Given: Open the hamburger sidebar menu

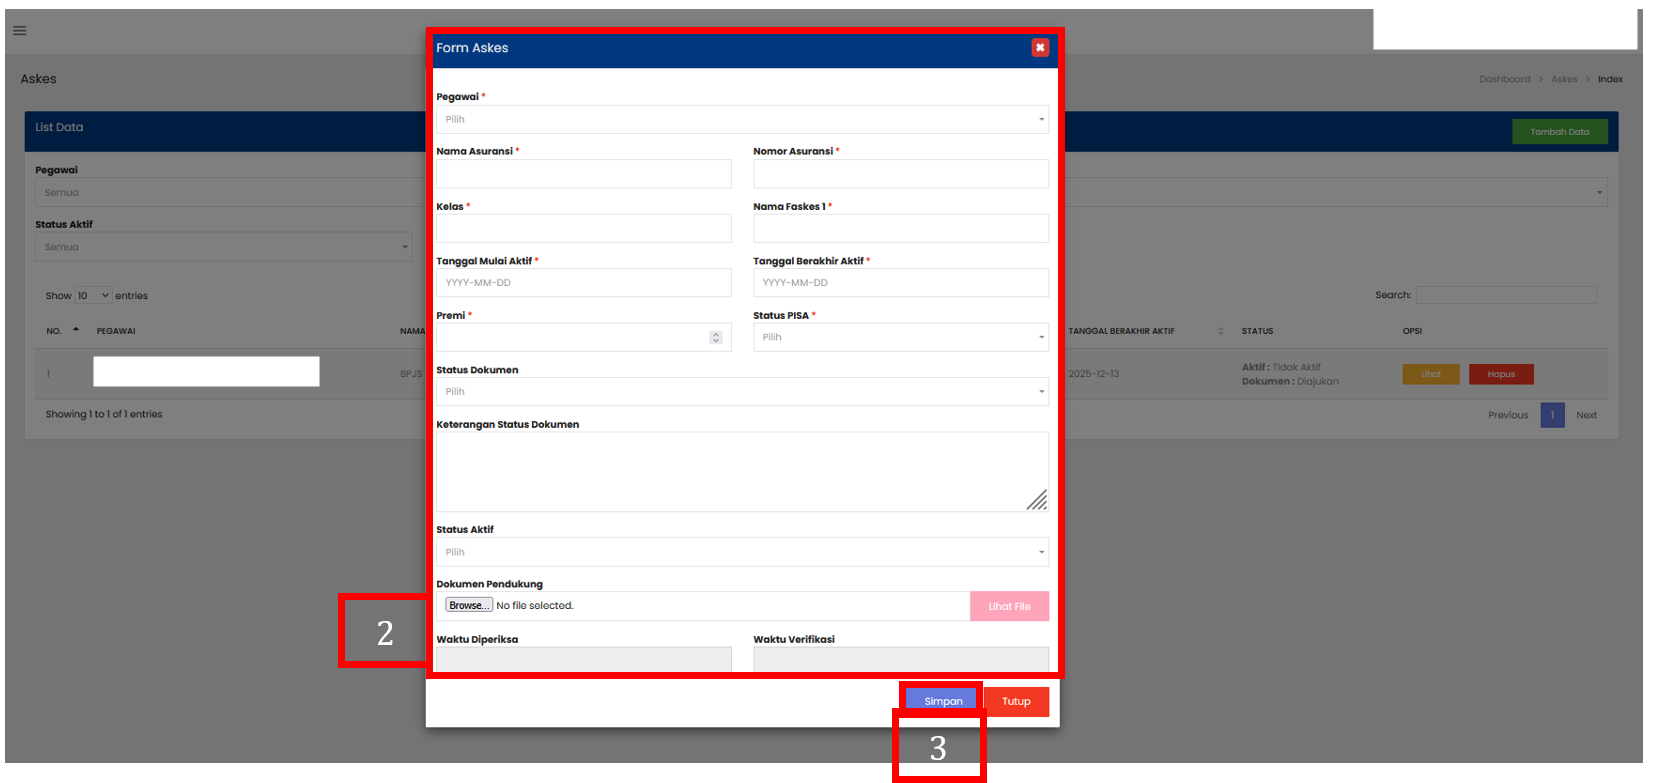Looking at the screenshot, I should [x=19, y=31].
